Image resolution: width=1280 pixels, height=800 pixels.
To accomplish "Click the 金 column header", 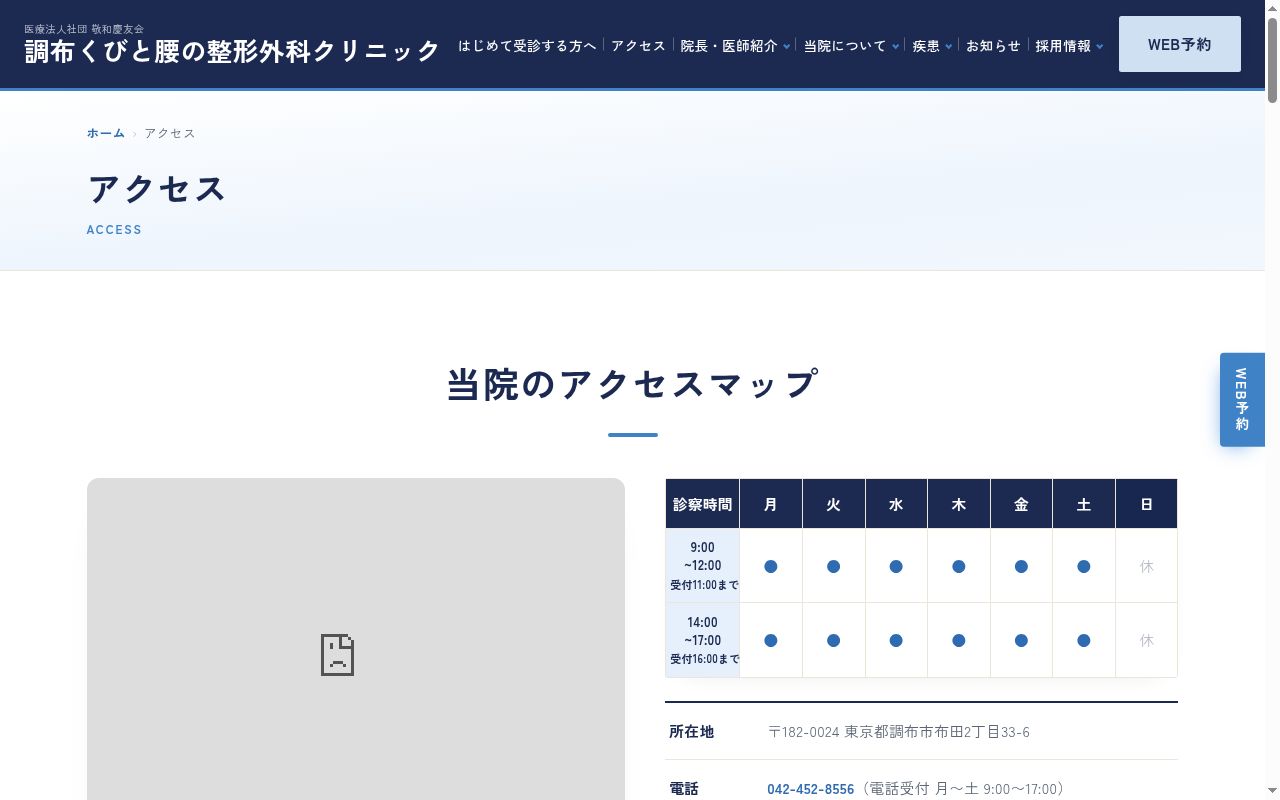I will tap(1021, 504).
